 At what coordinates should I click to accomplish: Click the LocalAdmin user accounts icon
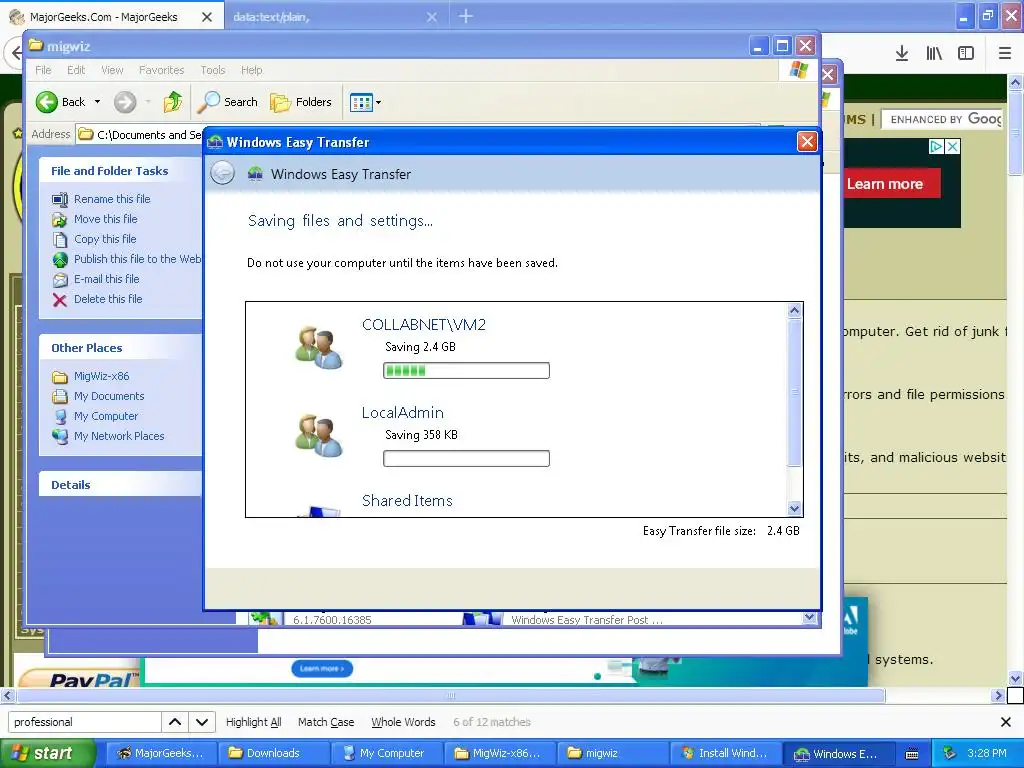pyautogui.click(x=319, y=436)
